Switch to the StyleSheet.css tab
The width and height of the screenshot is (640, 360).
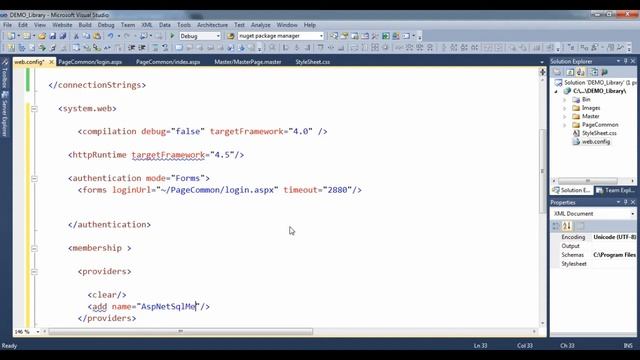tap(313, 62)
